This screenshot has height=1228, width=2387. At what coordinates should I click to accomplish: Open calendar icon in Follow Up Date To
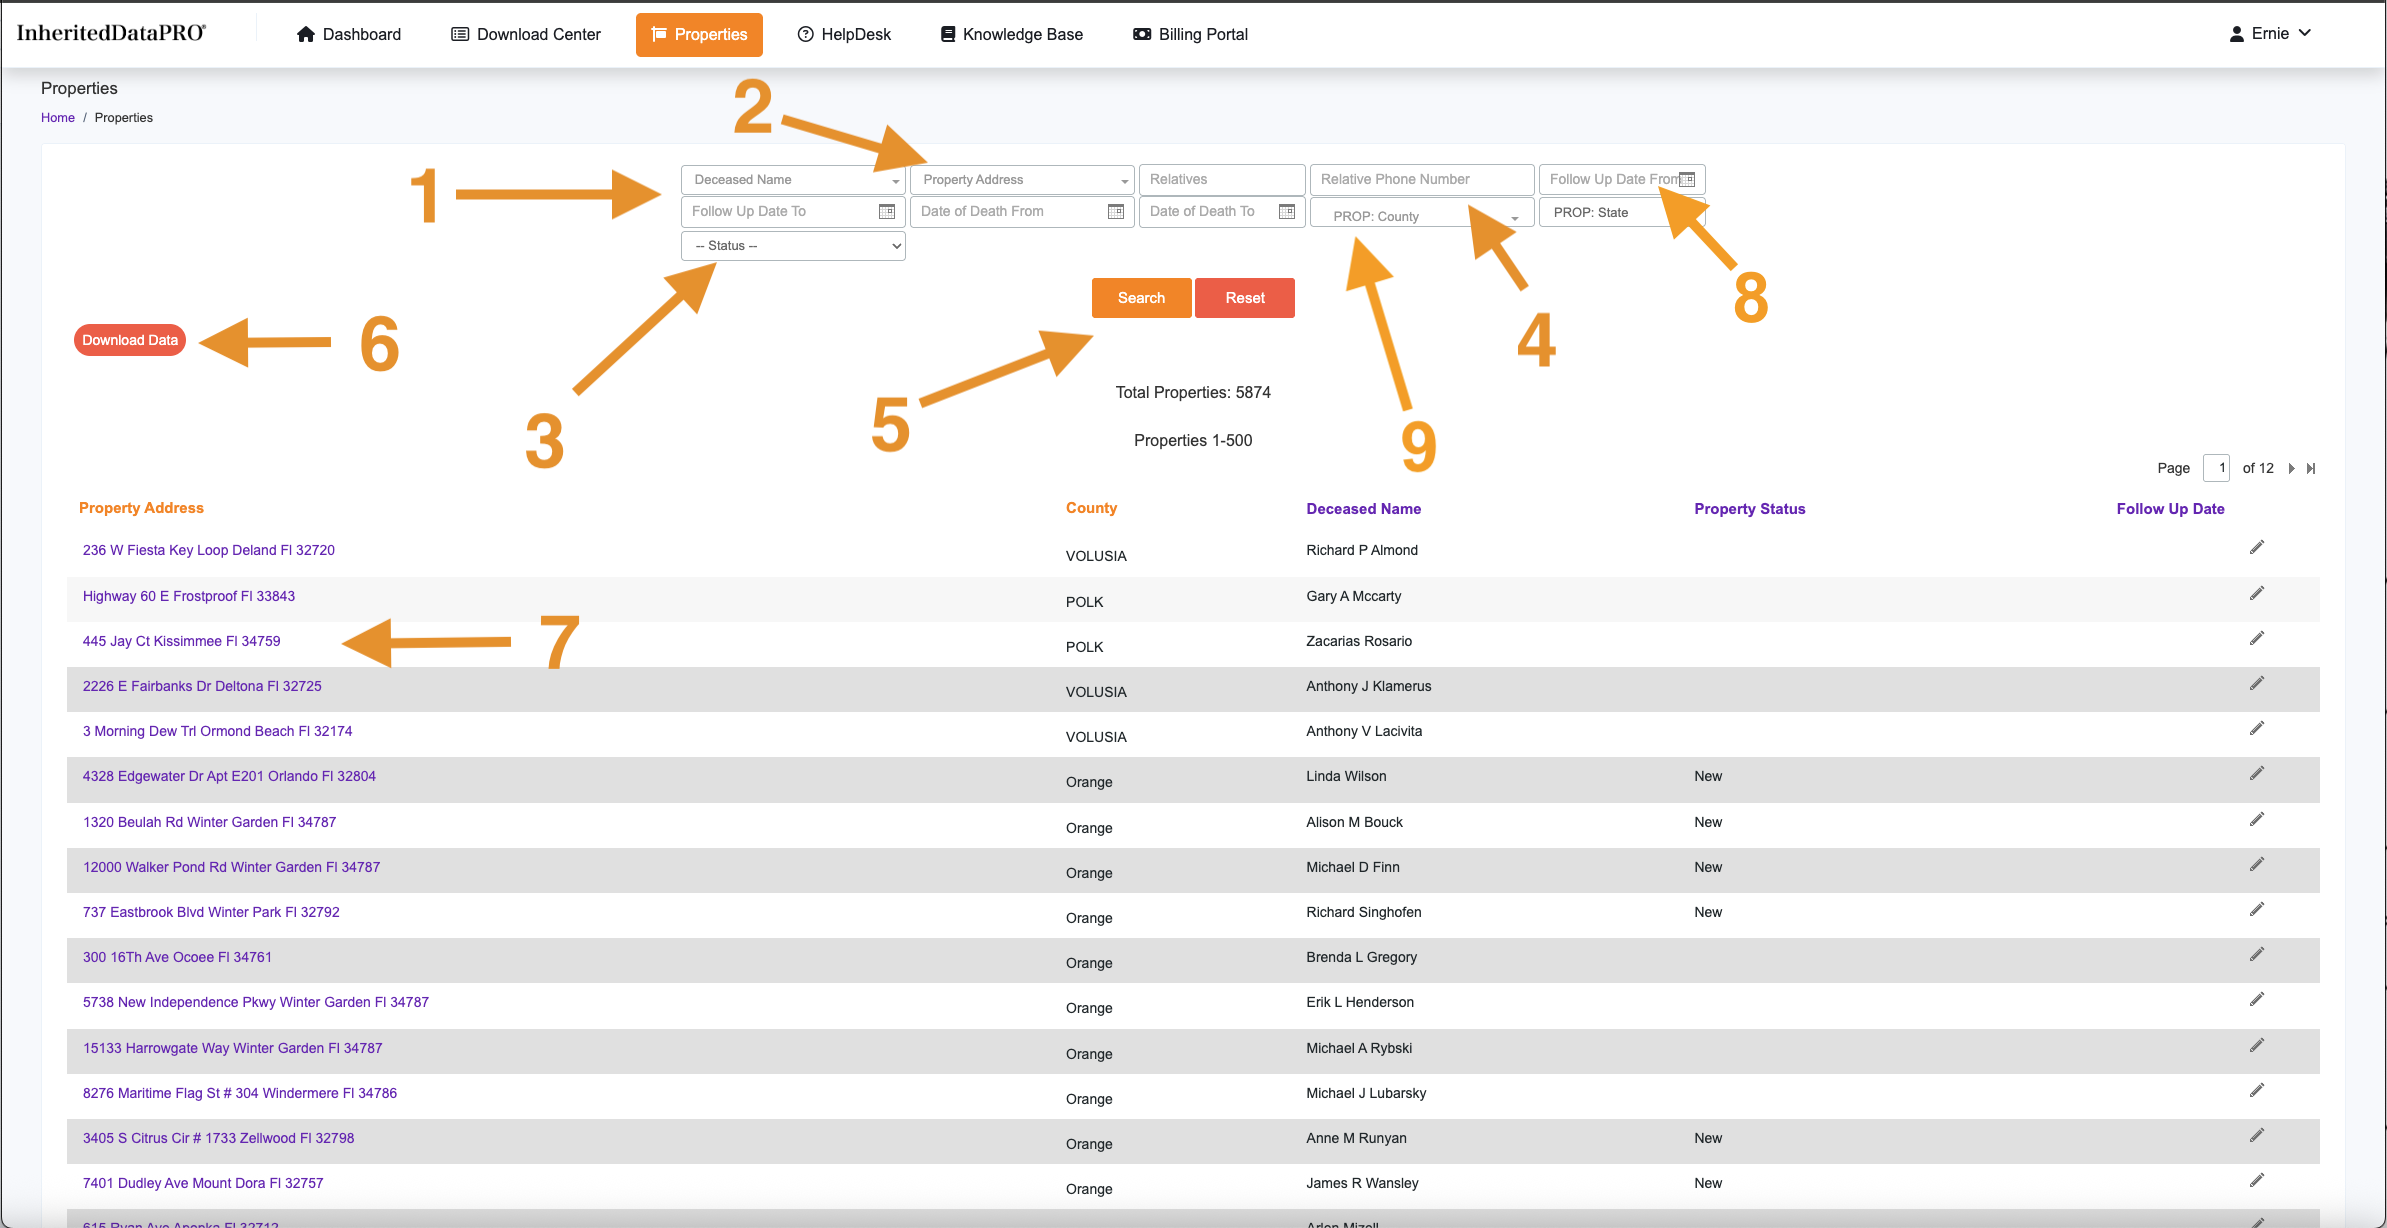pos(887,212)
